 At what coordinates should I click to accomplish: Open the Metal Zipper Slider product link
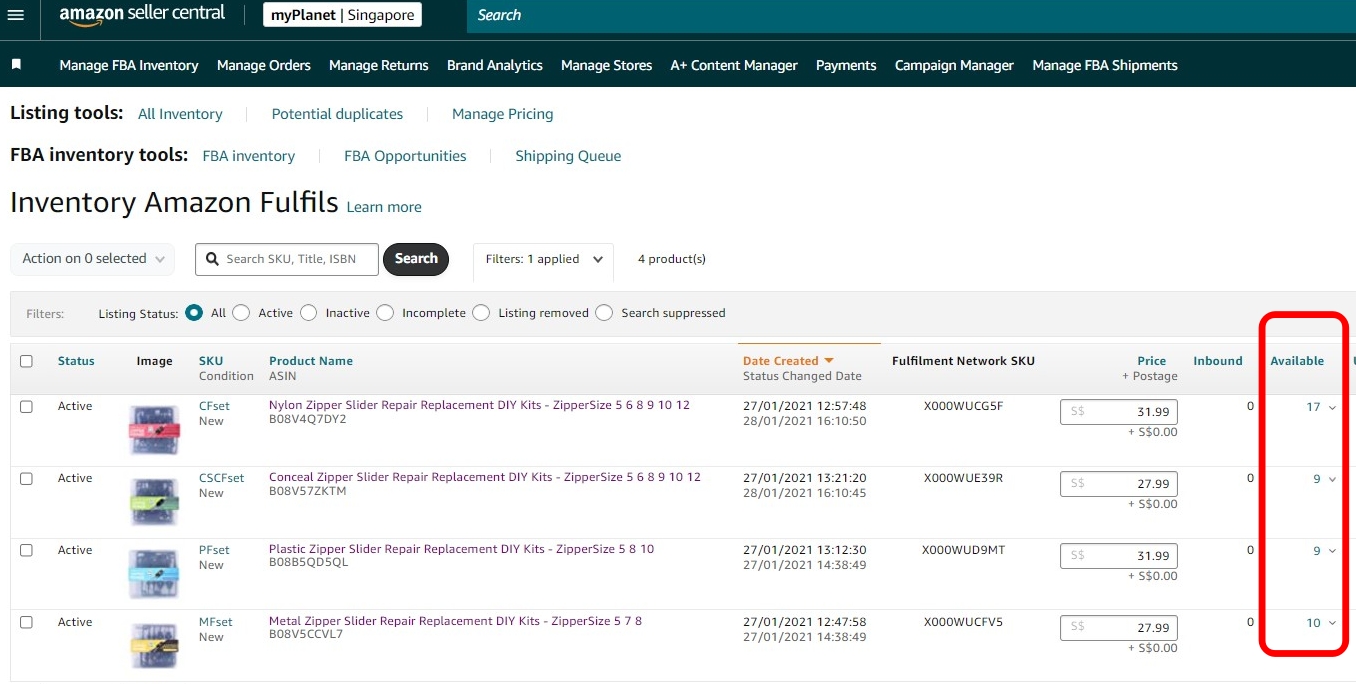pos(455,621)
